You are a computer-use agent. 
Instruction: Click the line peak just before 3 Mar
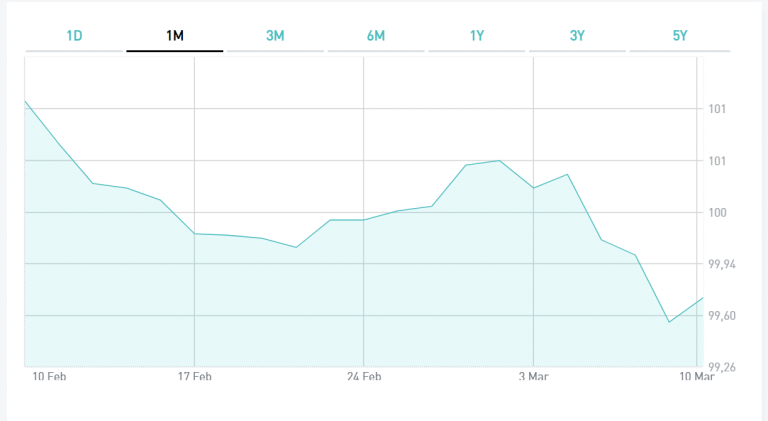pyautogui.click(x=500, y=160)
